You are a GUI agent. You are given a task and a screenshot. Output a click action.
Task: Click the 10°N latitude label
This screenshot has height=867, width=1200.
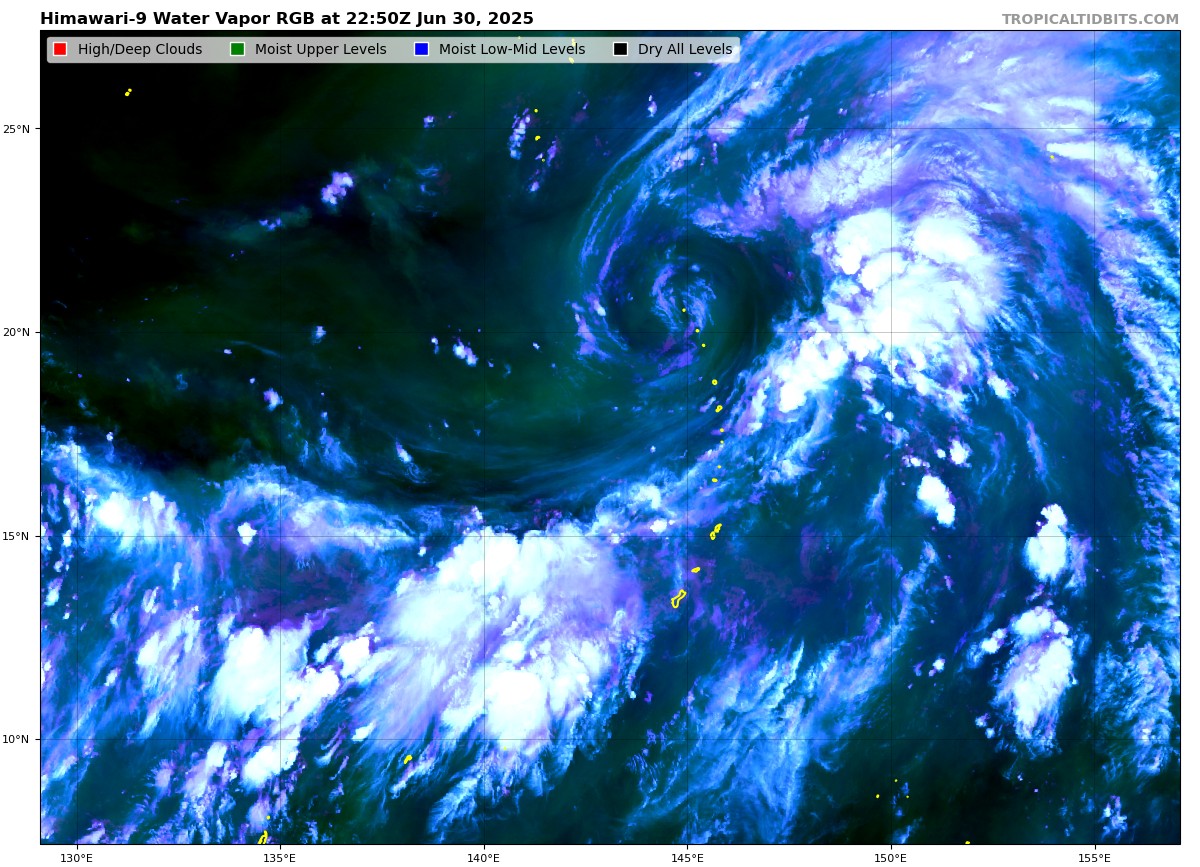point(17,739)
